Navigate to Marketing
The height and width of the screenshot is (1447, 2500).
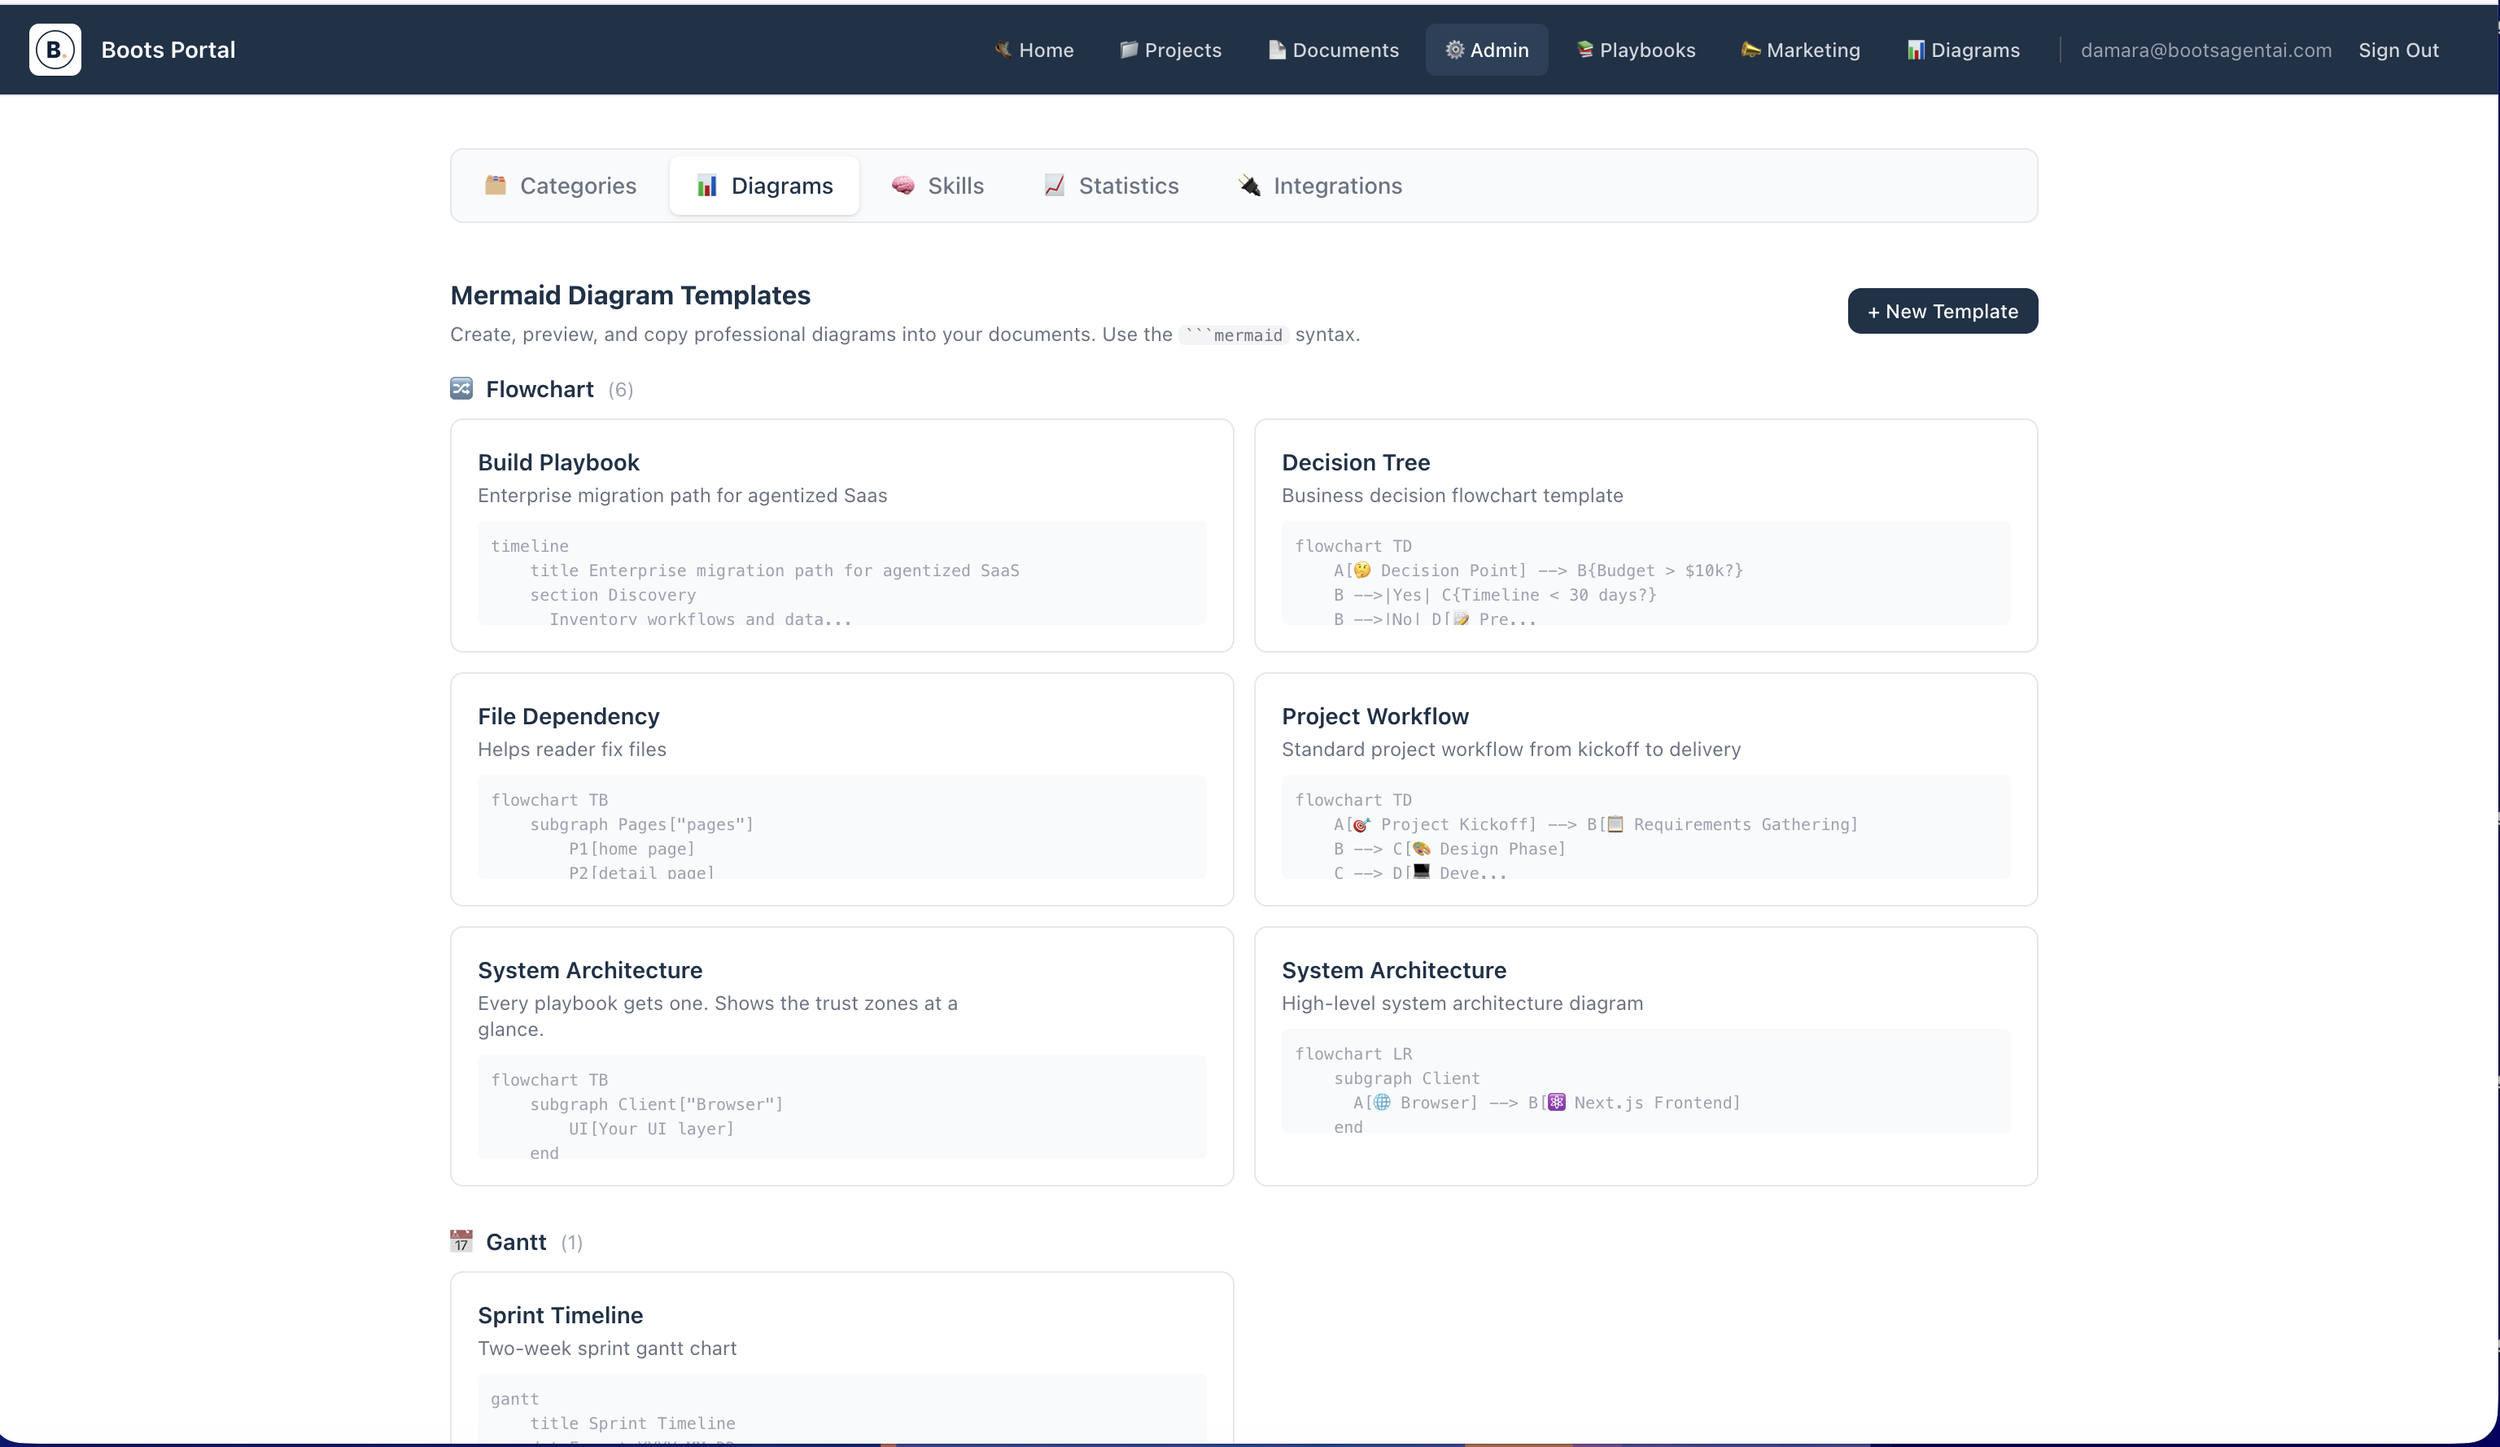coord(1801,50)
